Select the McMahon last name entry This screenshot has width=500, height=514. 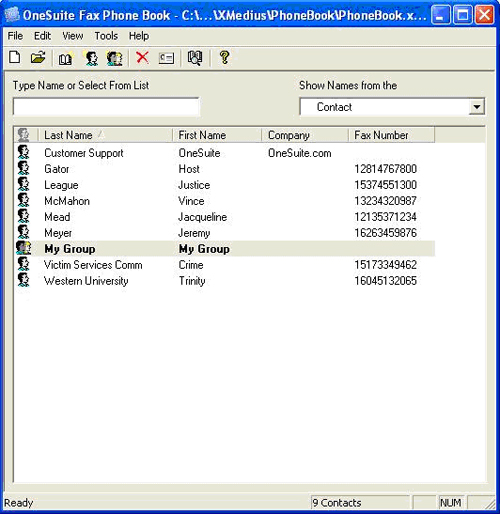[67, 201]
